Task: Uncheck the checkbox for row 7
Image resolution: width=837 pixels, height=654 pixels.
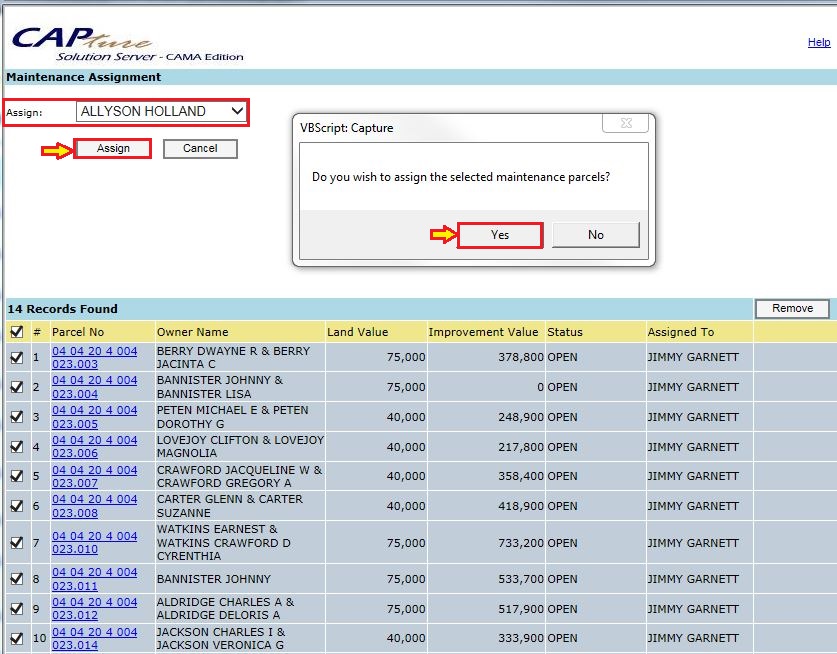Action: tap(17, 543)
